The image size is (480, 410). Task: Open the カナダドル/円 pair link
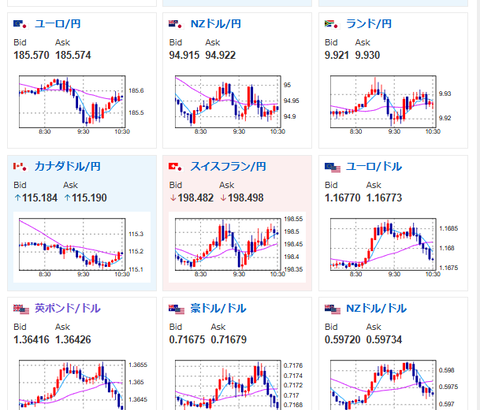coord(67,166)
